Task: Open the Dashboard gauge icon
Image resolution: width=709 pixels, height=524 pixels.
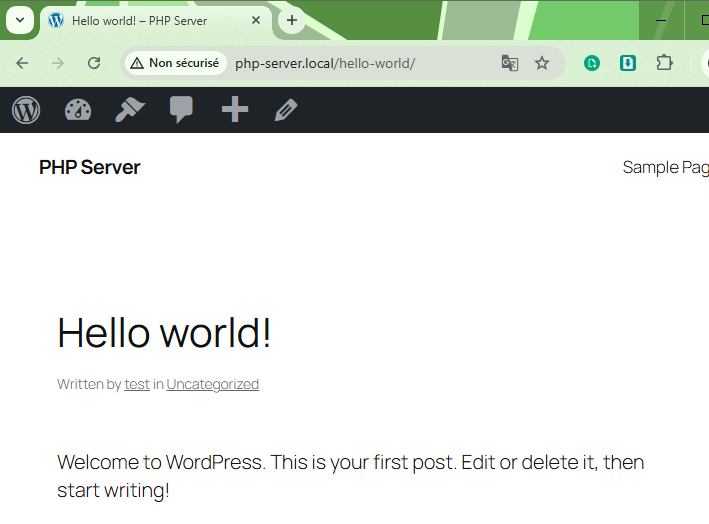Action: (78, 110)
